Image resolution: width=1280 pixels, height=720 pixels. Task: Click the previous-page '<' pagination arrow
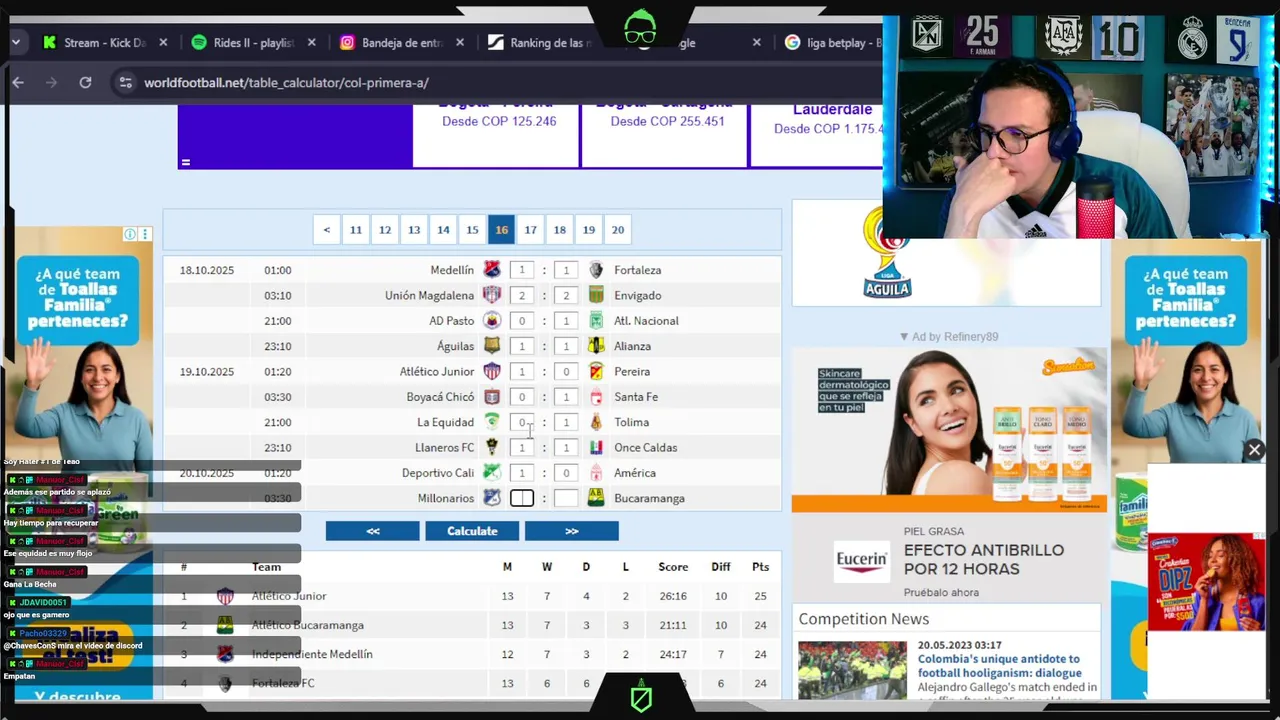tap(326, 230)
